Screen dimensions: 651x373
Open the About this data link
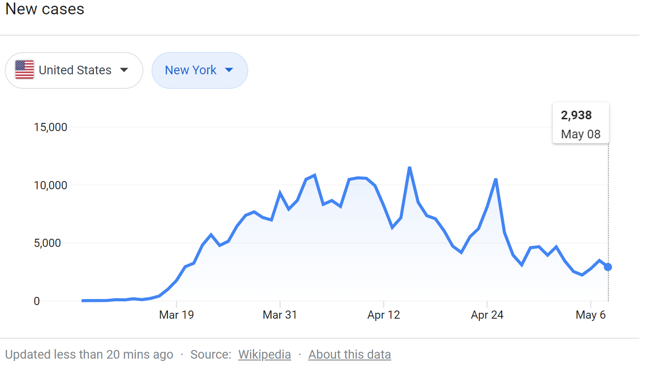click(350, 354)
